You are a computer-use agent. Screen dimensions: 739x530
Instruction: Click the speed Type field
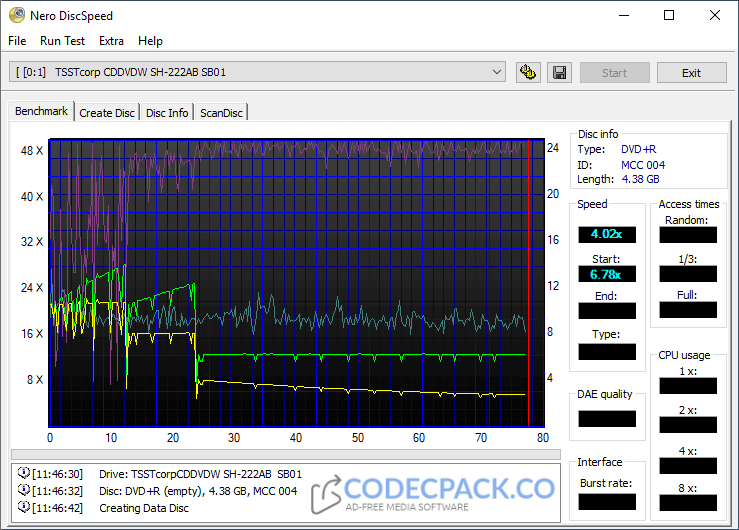607,351
